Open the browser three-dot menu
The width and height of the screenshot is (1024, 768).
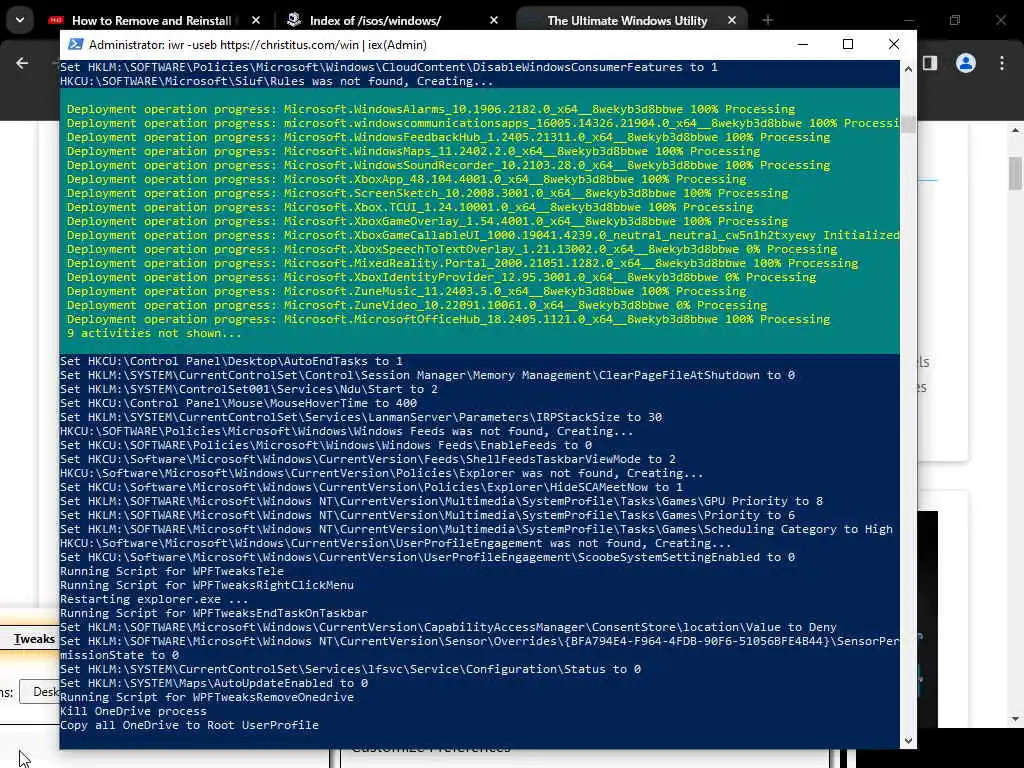1002,63
